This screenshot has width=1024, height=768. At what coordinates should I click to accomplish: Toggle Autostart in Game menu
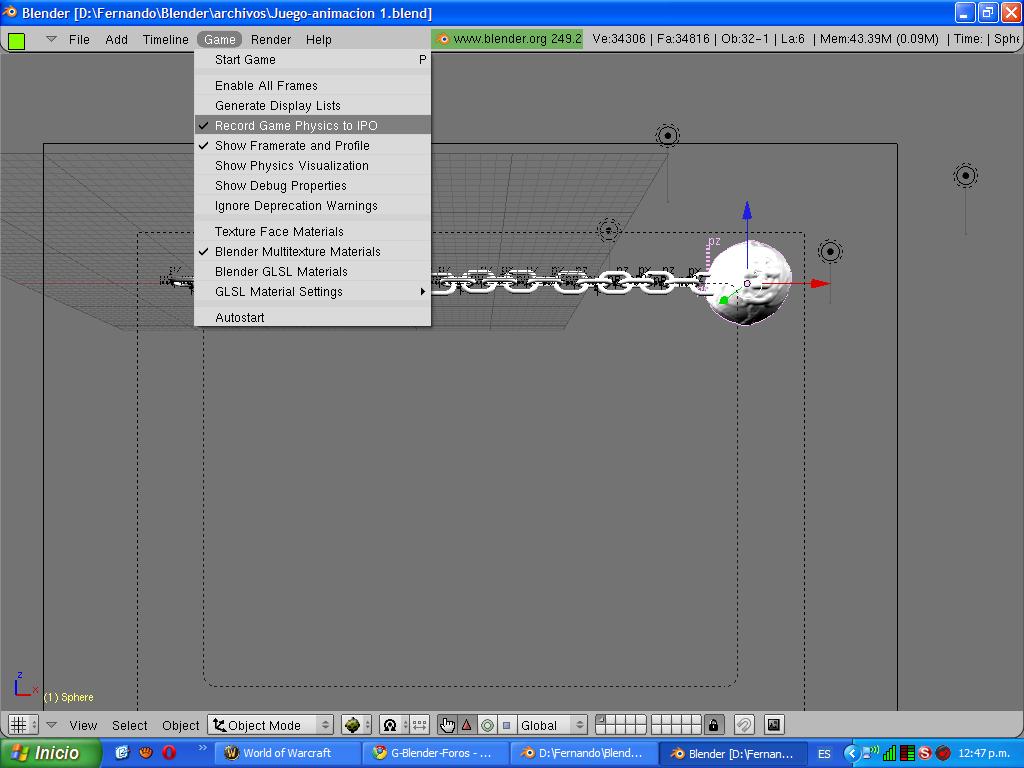point(313,317)
